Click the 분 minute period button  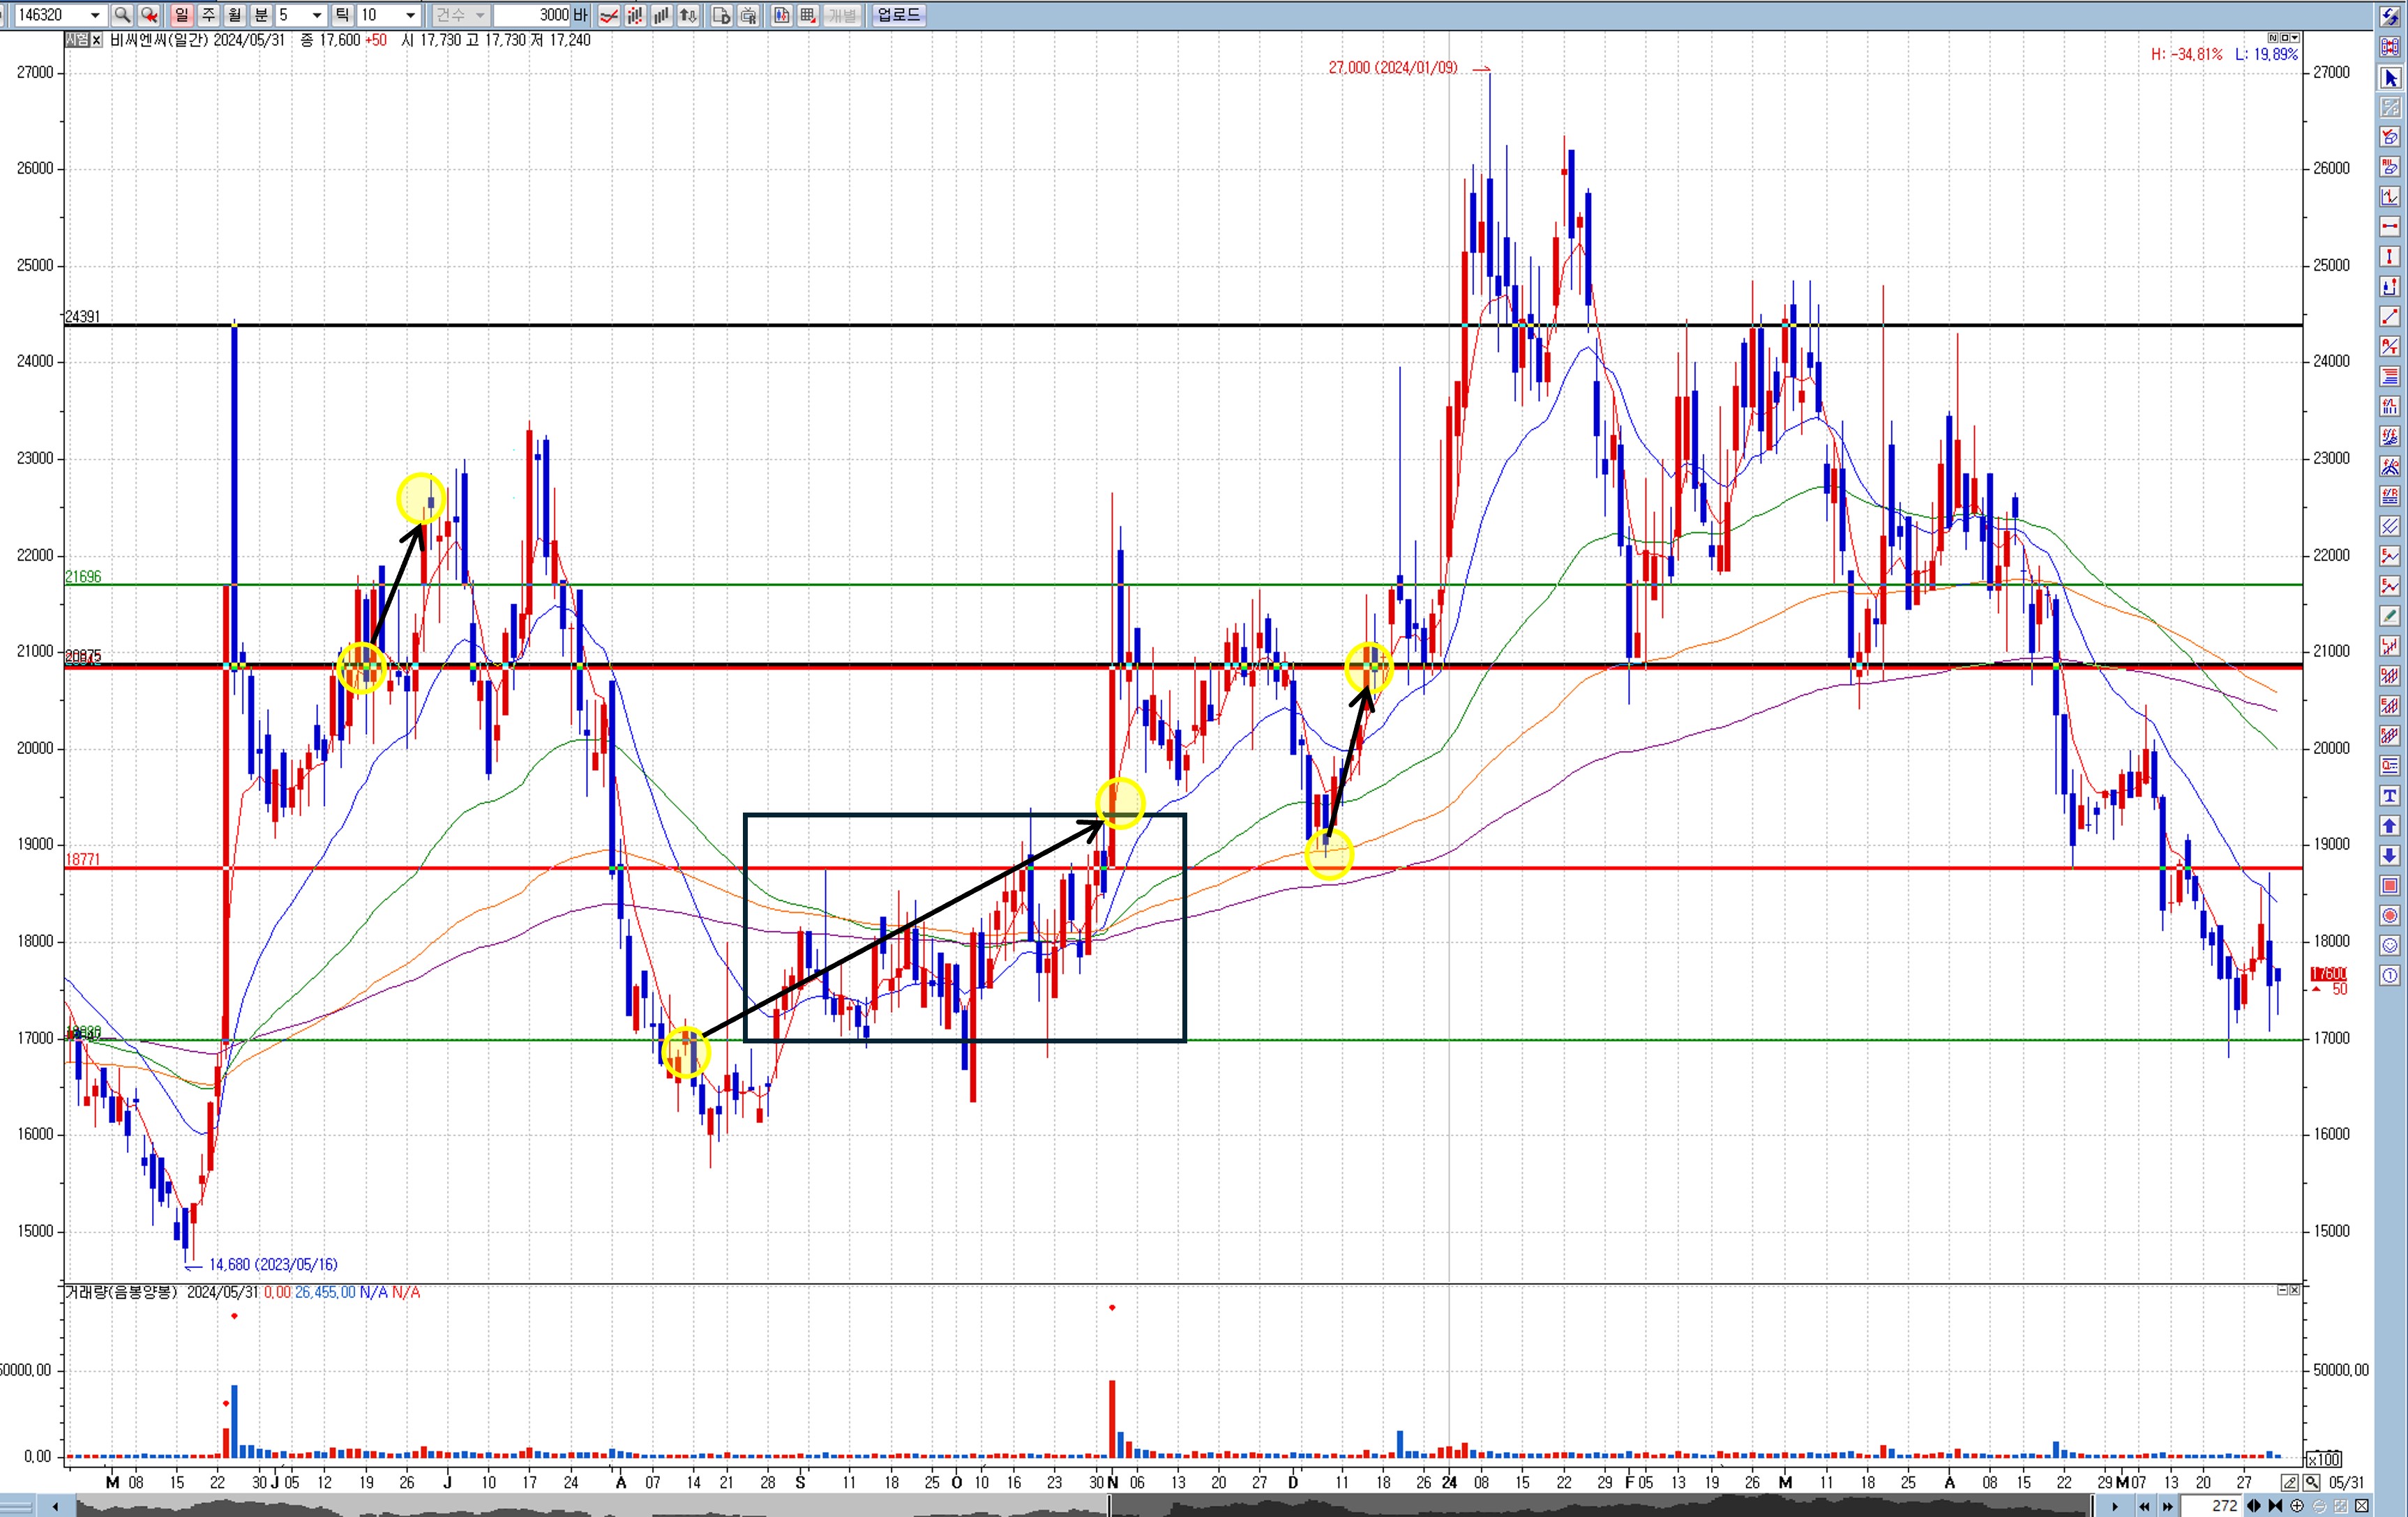261,15
